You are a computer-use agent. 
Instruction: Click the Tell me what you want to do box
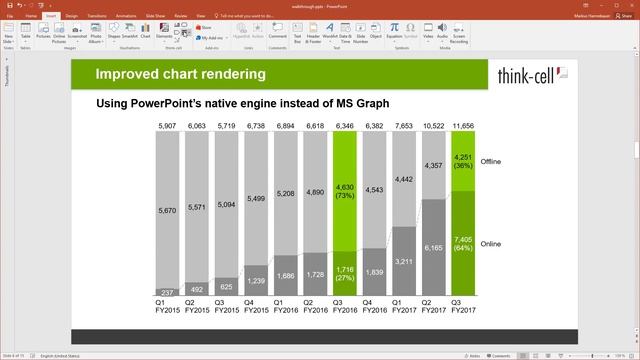tap(244, 16)
